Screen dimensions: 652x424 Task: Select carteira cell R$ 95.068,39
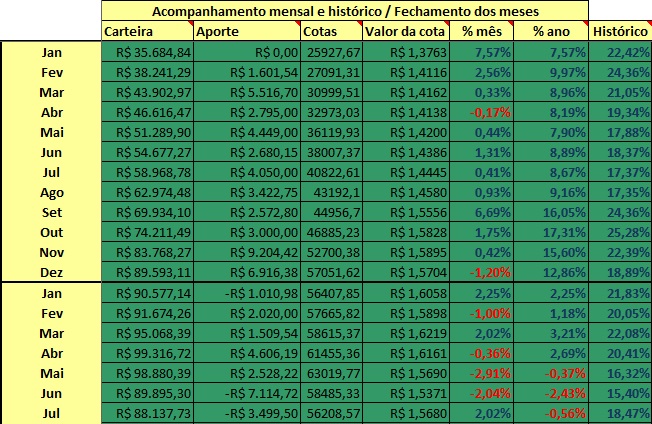click(x=147, y=333)
